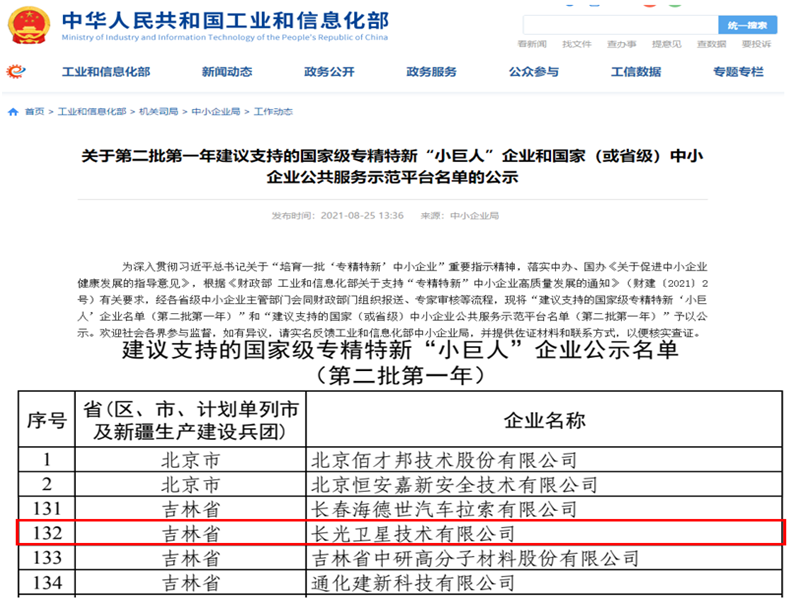Image resolution: width=800 pixels, height=600 pixels.
Task: Open the 专题专栏 navigation menu
Action: [738, 72]
